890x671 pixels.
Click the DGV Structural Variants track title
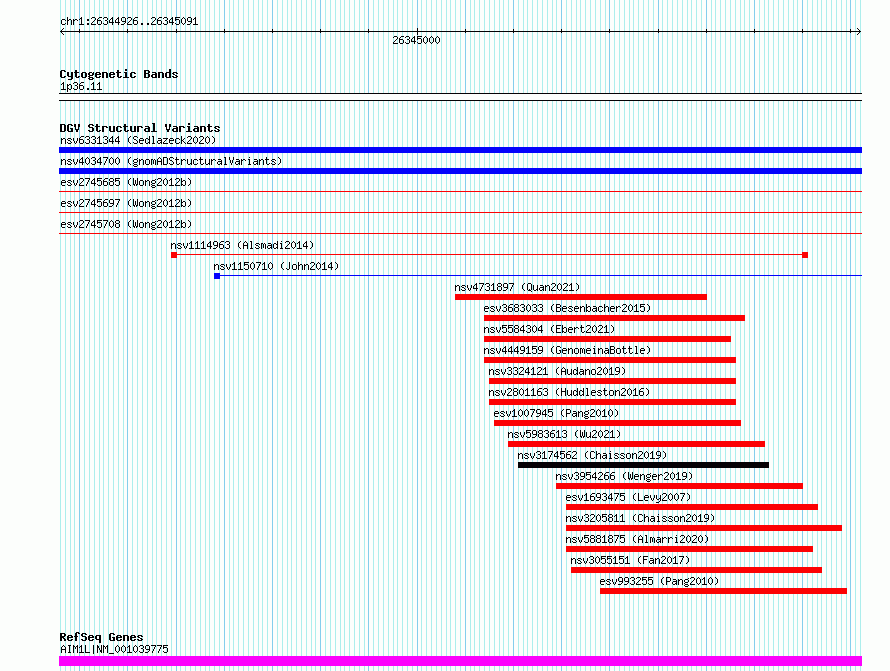click(x=140, y=128)
